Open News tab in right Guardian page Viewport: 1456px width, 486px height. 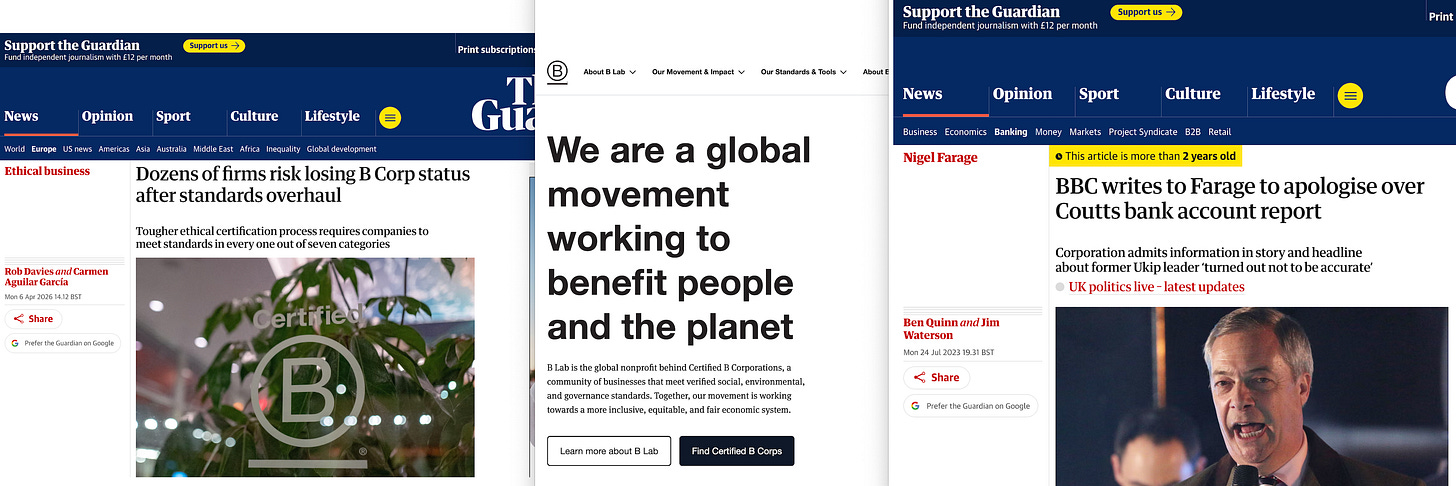point(922,94)
